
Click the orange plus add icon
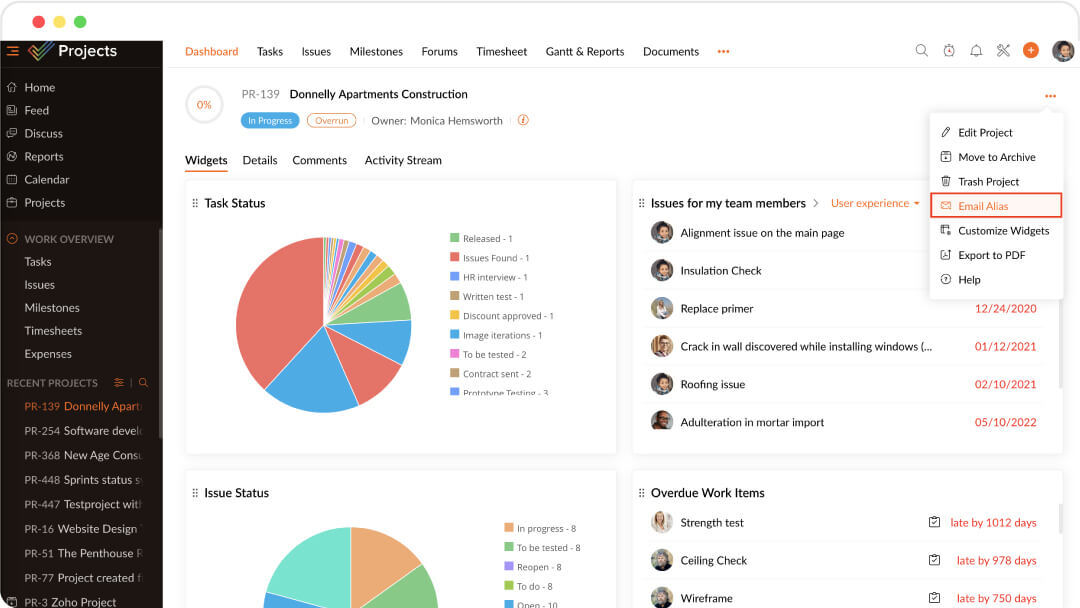coord(1031,50)
